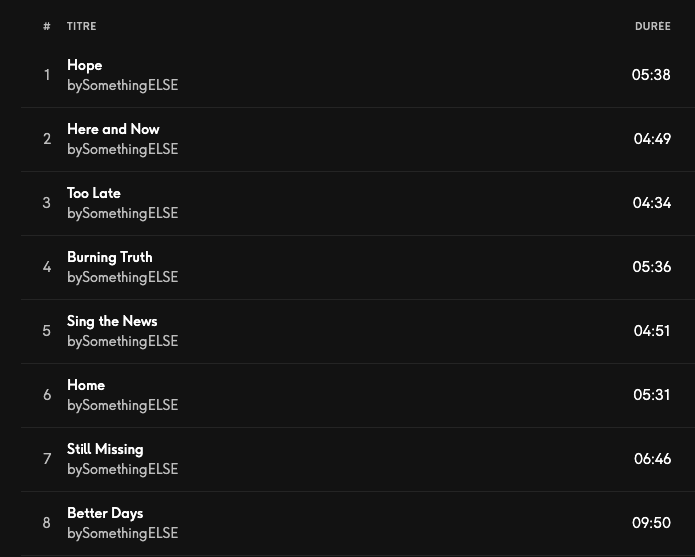Click the Burning Truth track title
The width and height of the screenshot is (695, 557).
[x=110, y=257]
